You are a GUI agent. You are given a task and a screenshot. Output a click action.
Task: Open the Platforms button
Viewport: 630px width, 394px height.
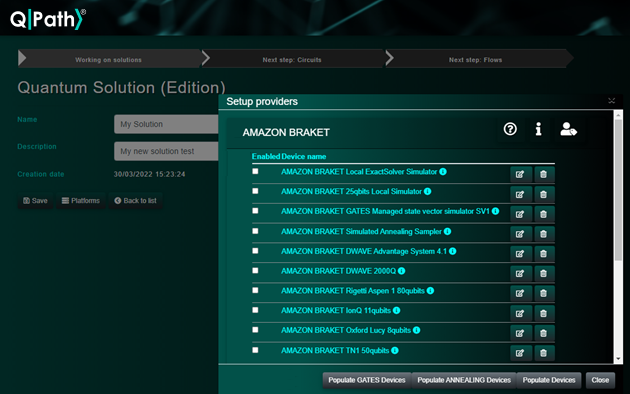(x=80, y=200)
